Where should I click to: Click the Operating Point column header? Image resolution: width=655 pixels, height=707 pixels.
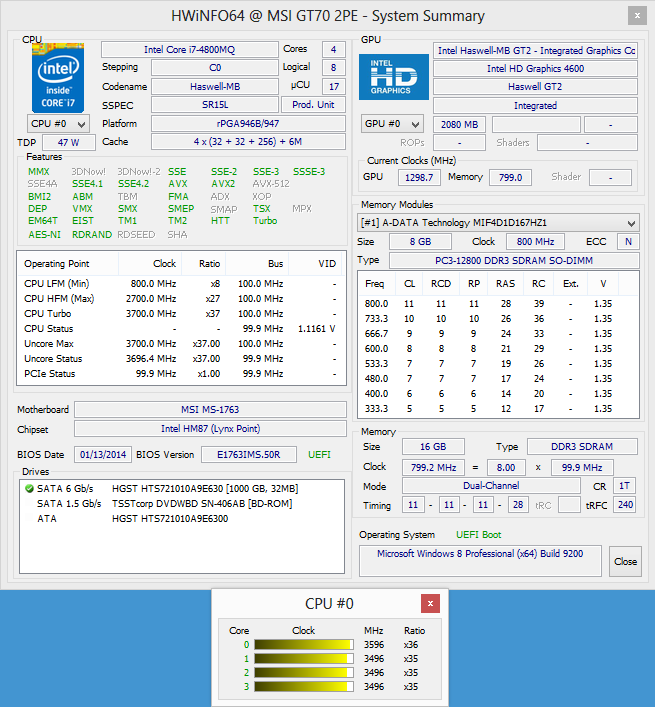coord(68,264)
